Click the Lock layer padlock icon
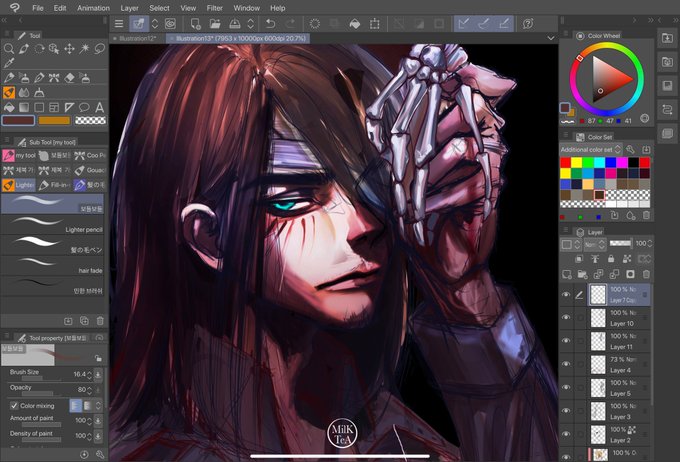 [x=611, y=259]
